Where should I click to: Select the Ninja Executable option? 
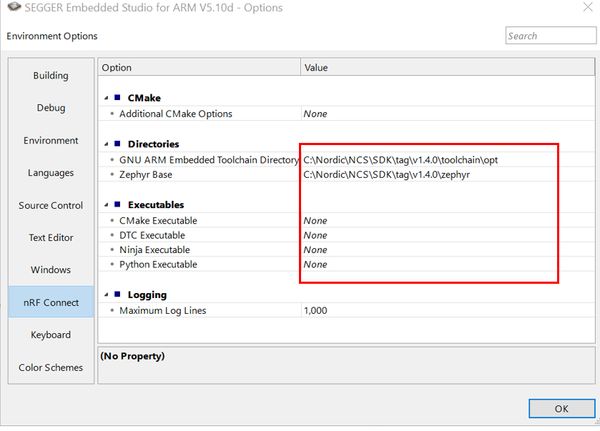346,250
